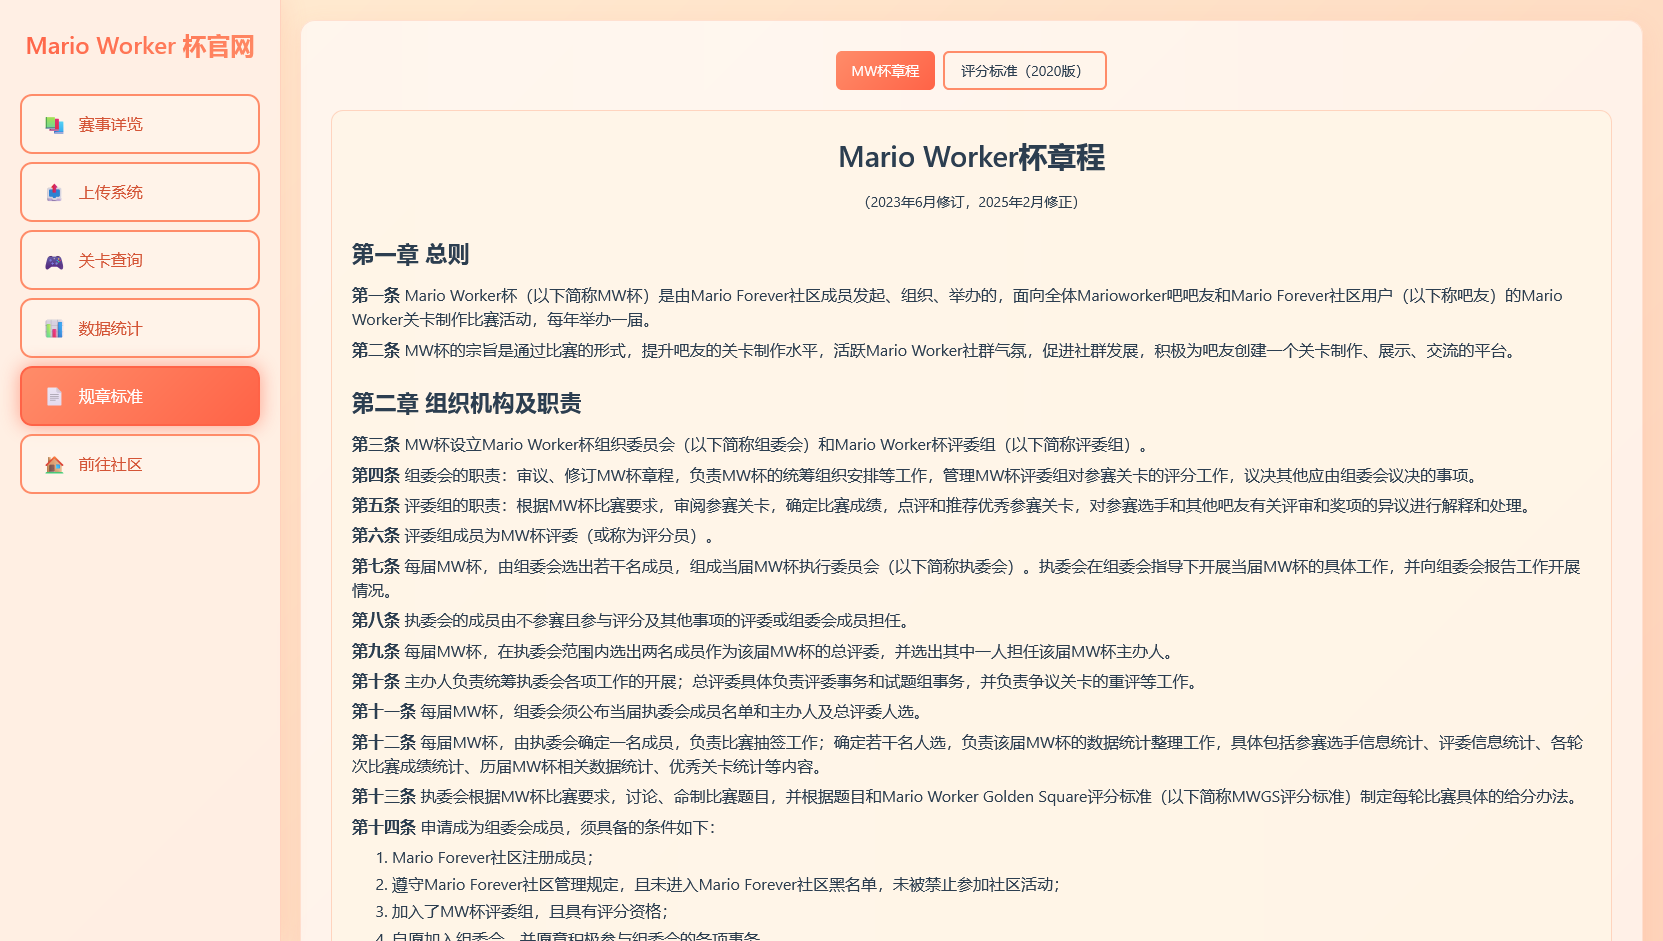Open 数据统计 in the sidebar
This screenshot has width=1663, height=941.
pos(140,328)
